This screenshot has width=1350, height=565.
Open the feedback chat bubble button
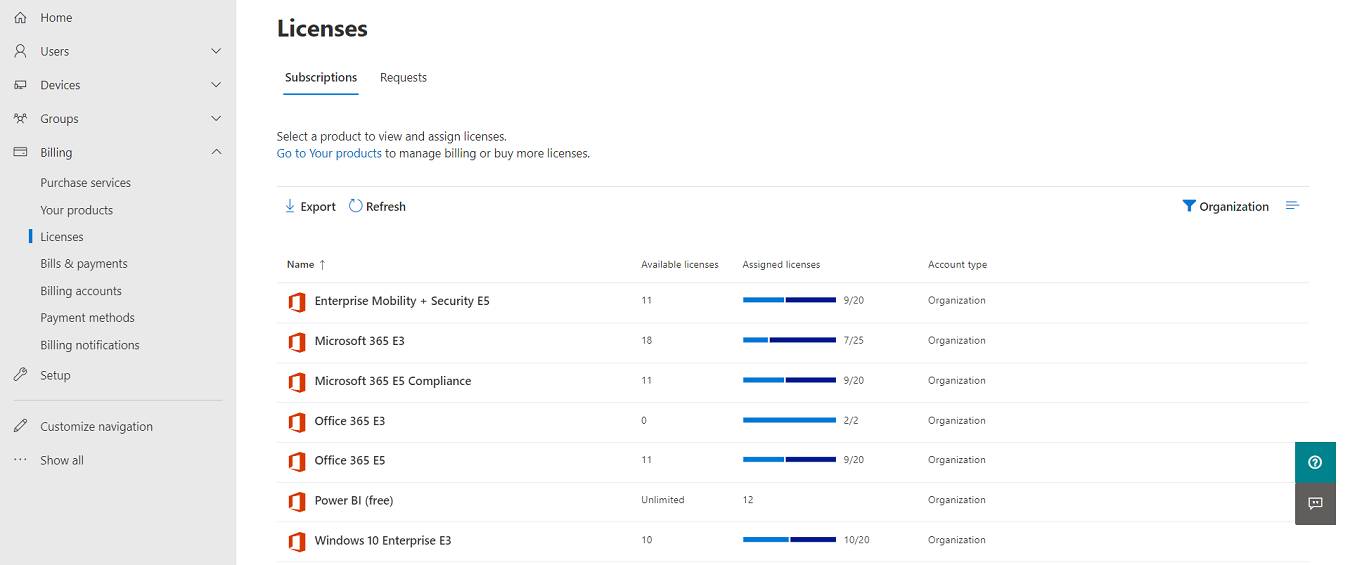[x=1315, y=503]
